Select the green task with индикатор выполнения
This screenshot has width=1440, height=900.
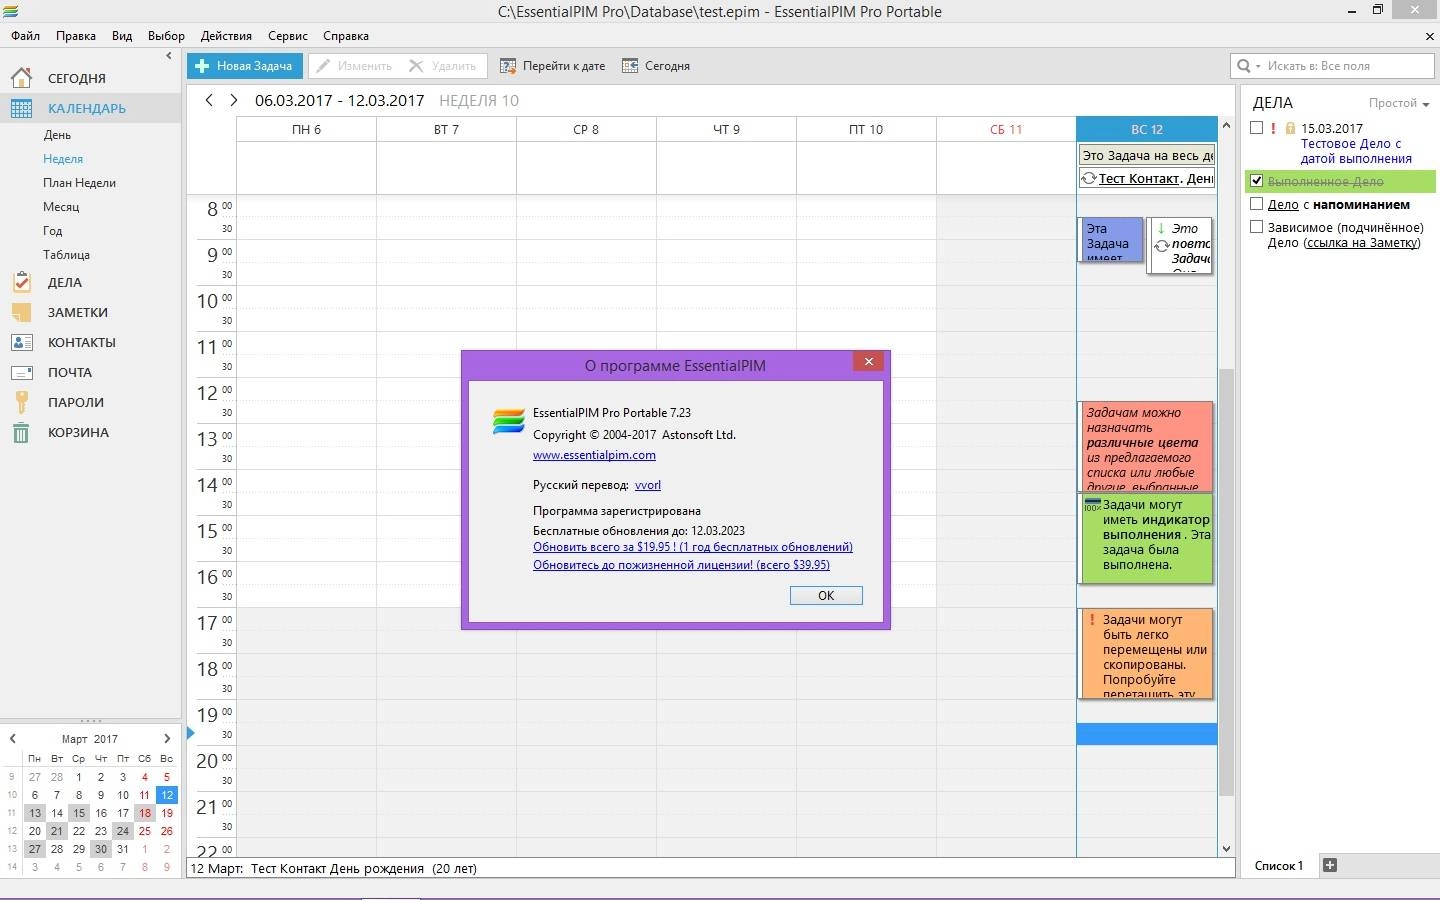coord(1146,539)
